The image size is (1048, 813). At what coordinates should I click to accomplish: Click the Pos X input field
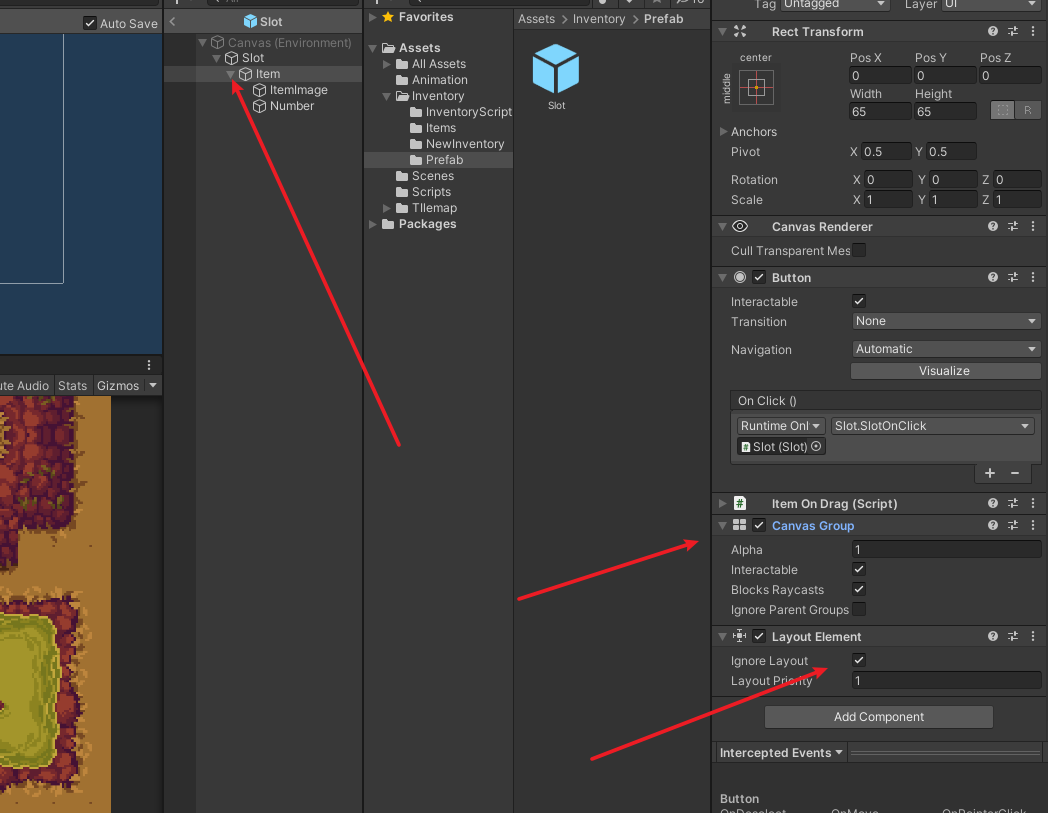[x=880, y=75]
